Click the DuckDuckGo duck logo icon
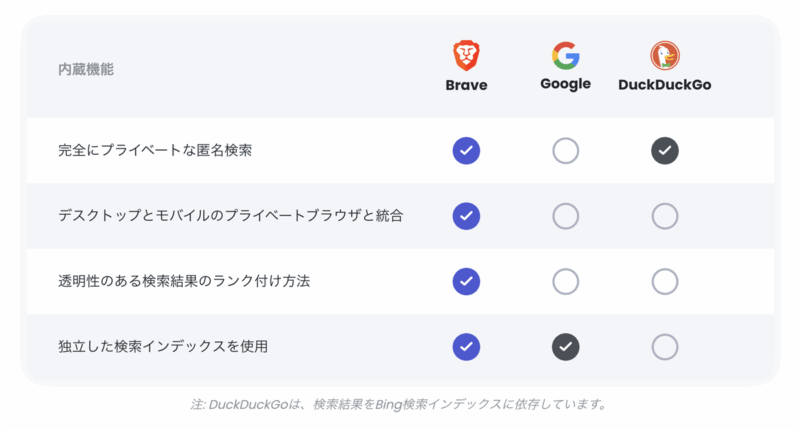 [x=665, y=55]
